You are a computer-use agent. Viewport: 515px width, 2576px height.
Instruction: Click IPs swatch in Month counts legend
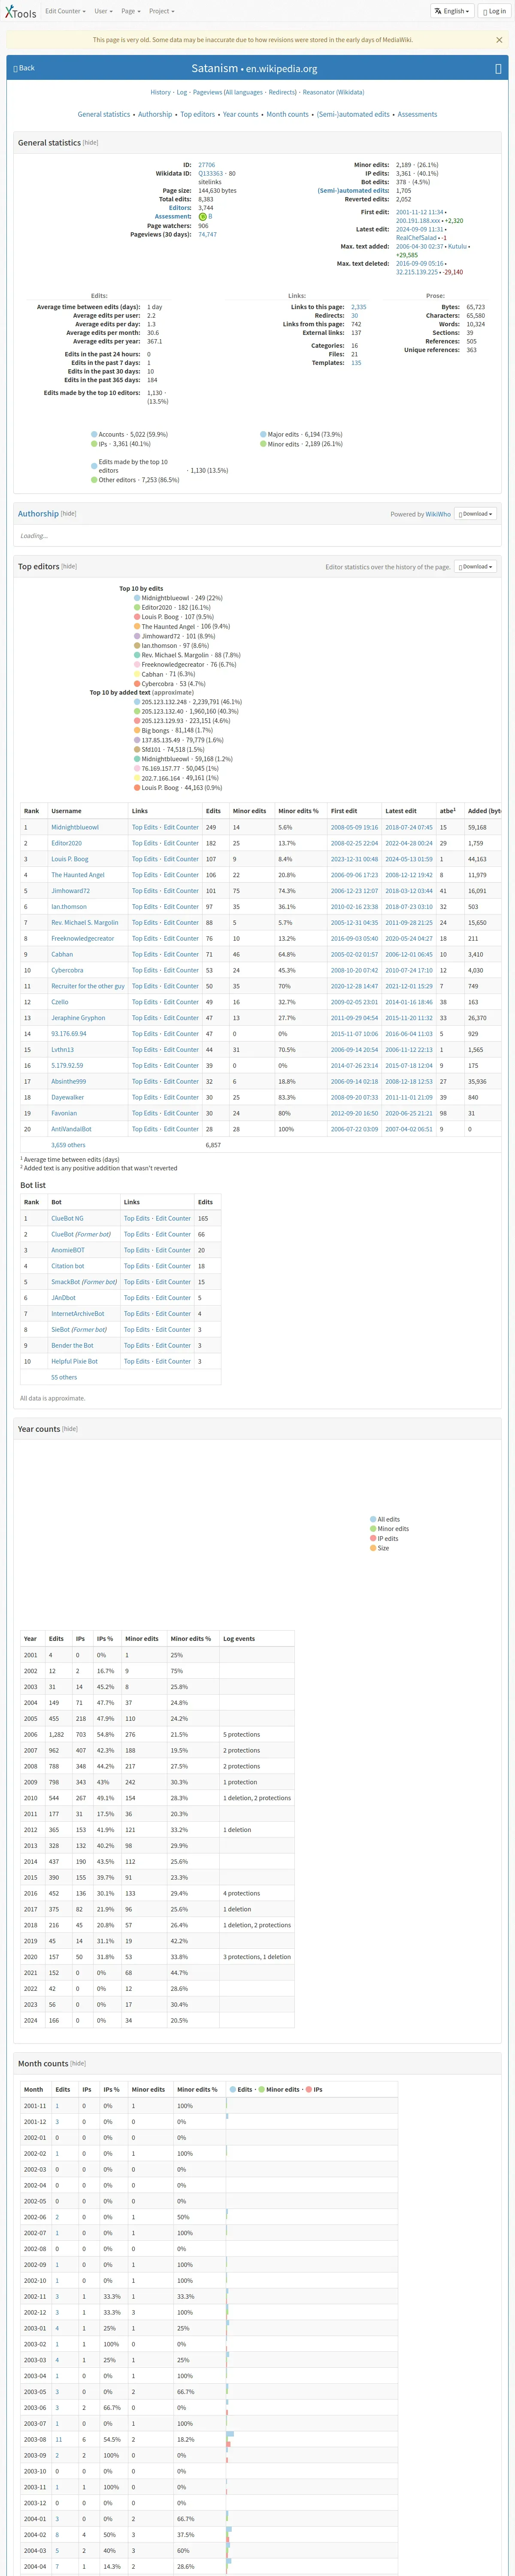point(309,2089)
